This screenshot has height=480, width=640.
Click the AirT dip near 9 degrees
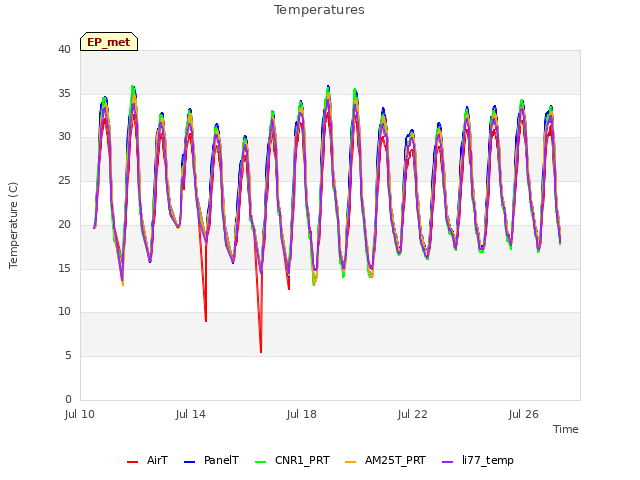point(206,321)
